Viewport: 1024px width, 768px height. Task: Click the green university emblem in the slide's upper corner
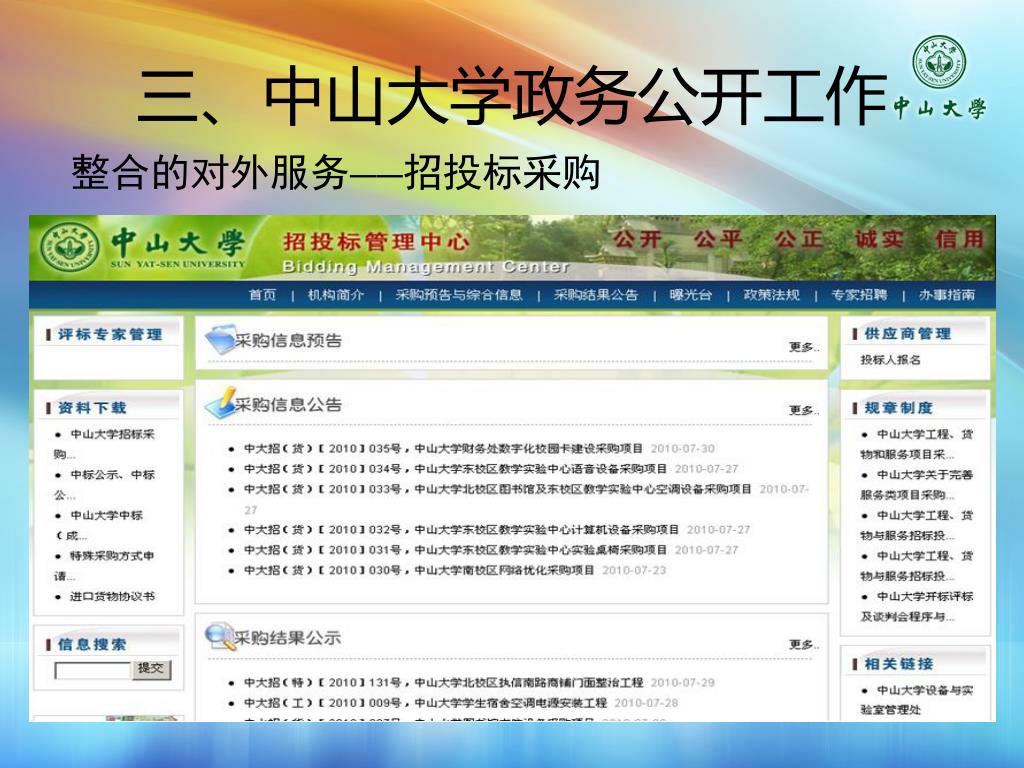pyautogui.click(x=938, y=62)
